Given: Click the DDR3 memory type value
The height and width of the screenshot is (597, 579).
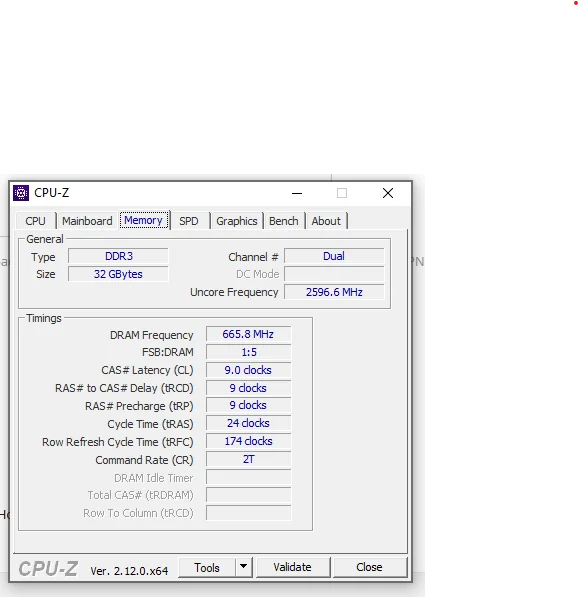Looking at the screenshot, I should coord(118,256).
